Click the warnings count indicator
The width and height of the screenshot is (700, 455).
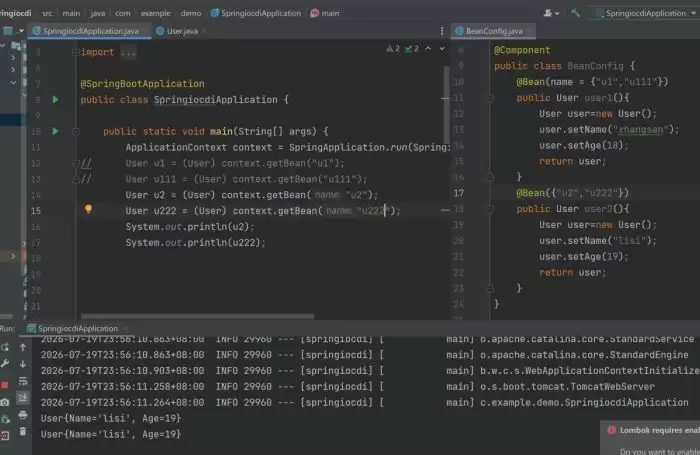393,49
